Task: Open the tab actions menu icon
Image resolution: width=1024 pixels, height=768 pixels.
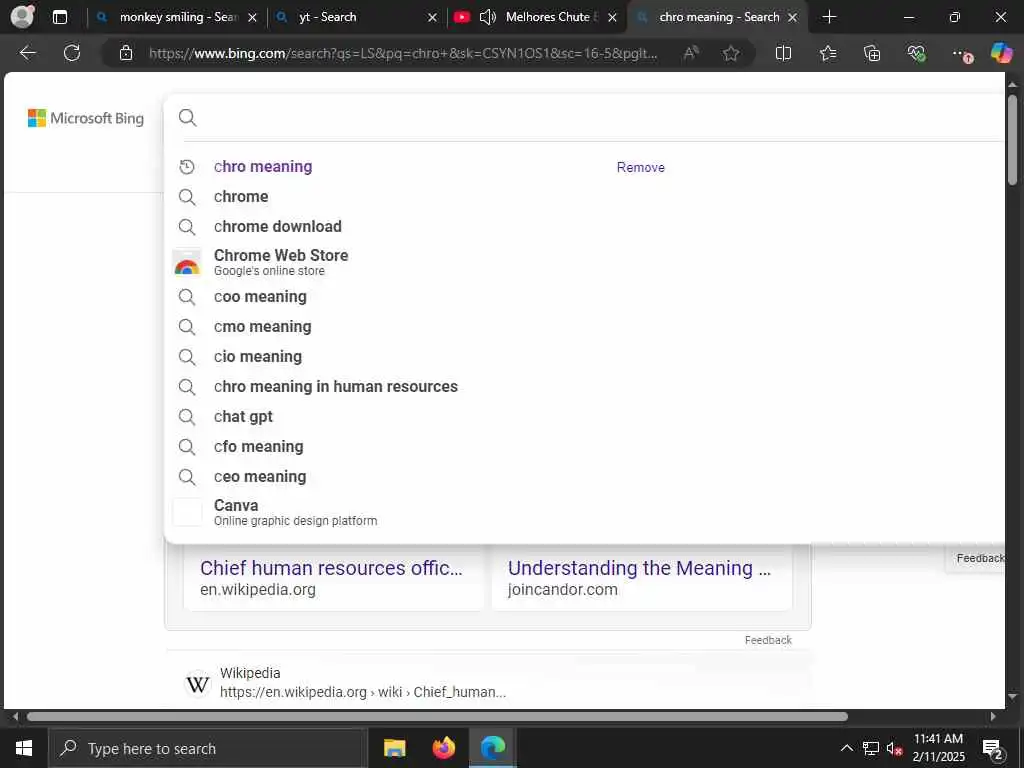Action: point(60,17)
